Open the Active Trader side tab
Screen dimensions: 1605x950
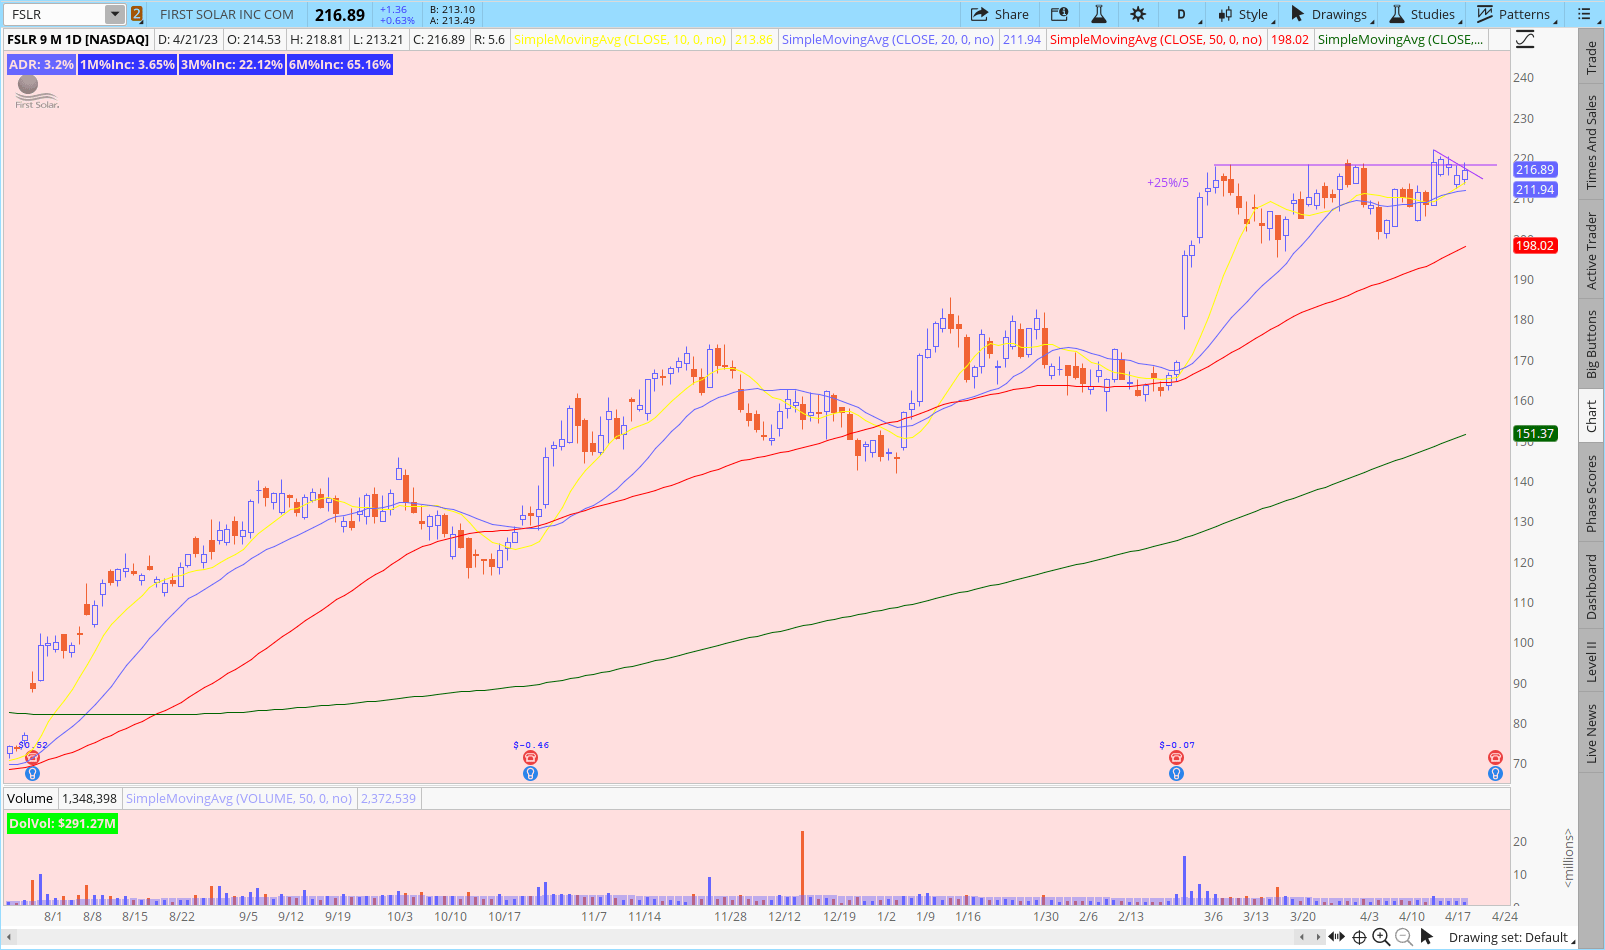tap(1592, 251)
